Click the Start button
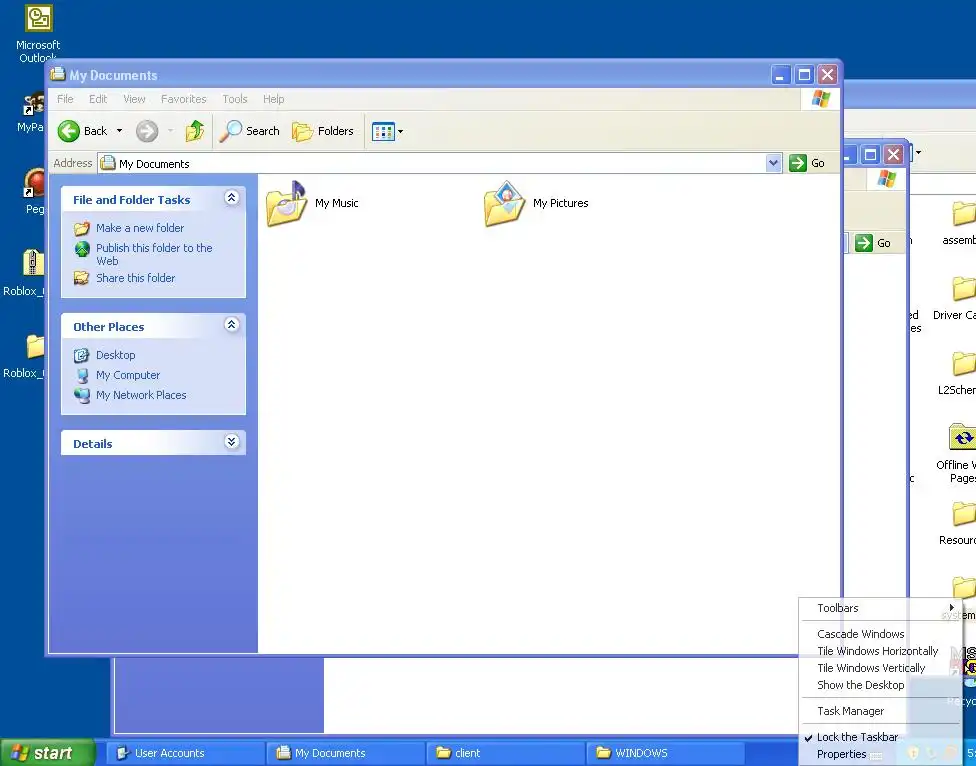The width and height of the screenshot is (976, 766). pos(47,753)
